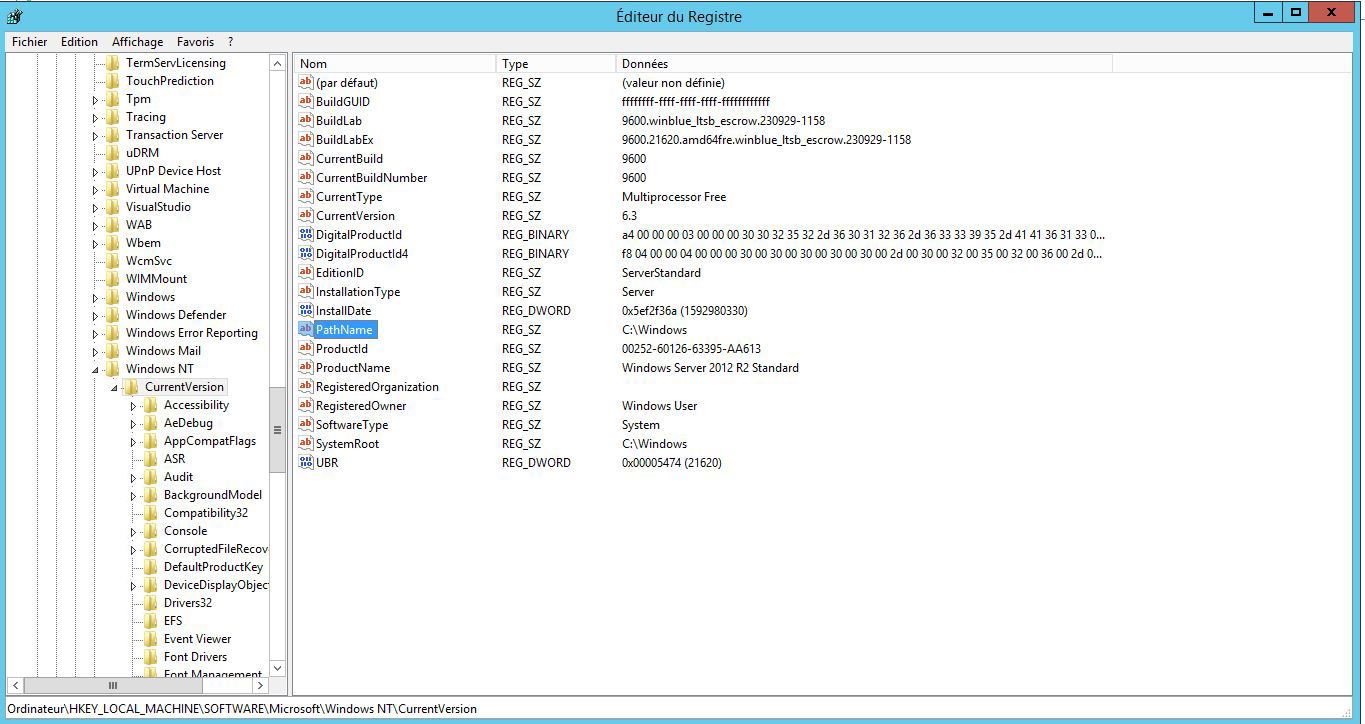Select the RegisteredOrganization value name
The image size is (1365, 724).
[x=377, y=386]
